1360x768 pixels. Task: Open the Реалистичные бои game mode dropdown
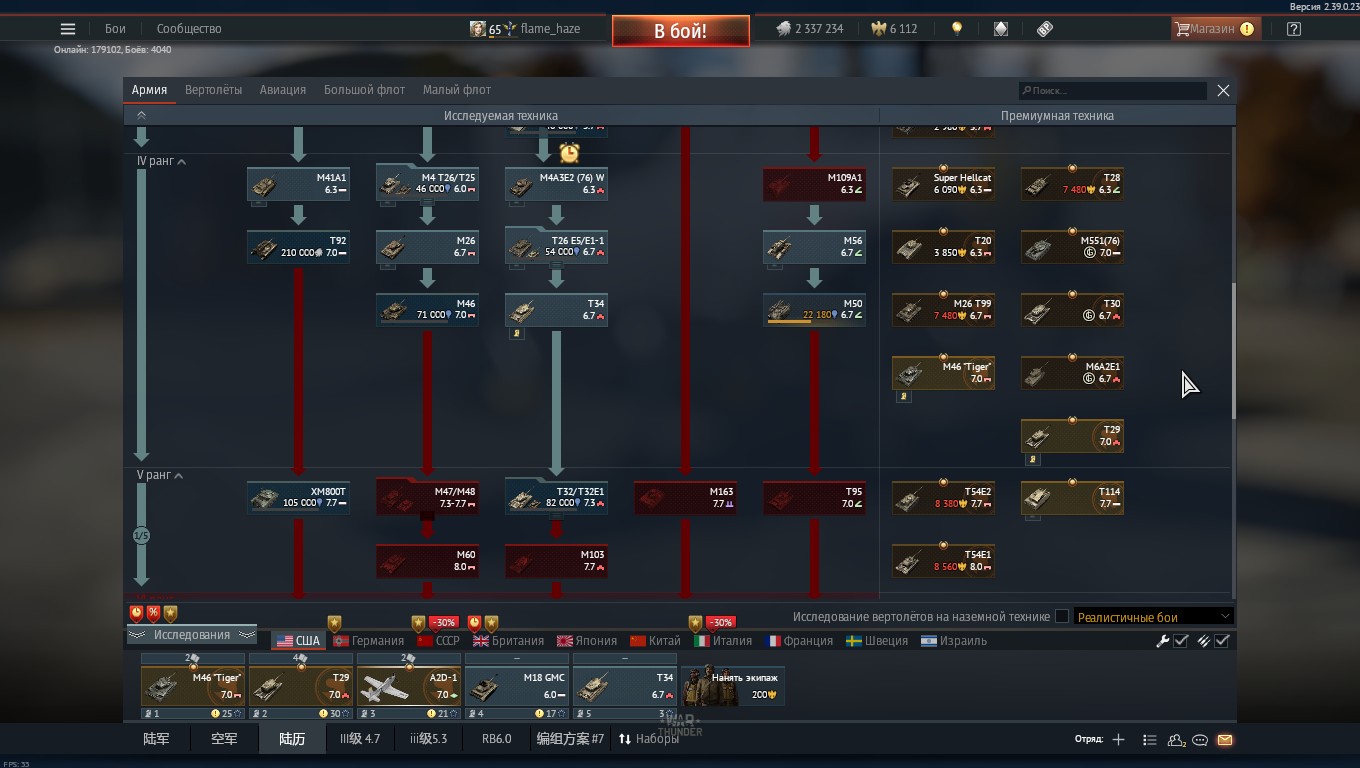[1153, 617]
